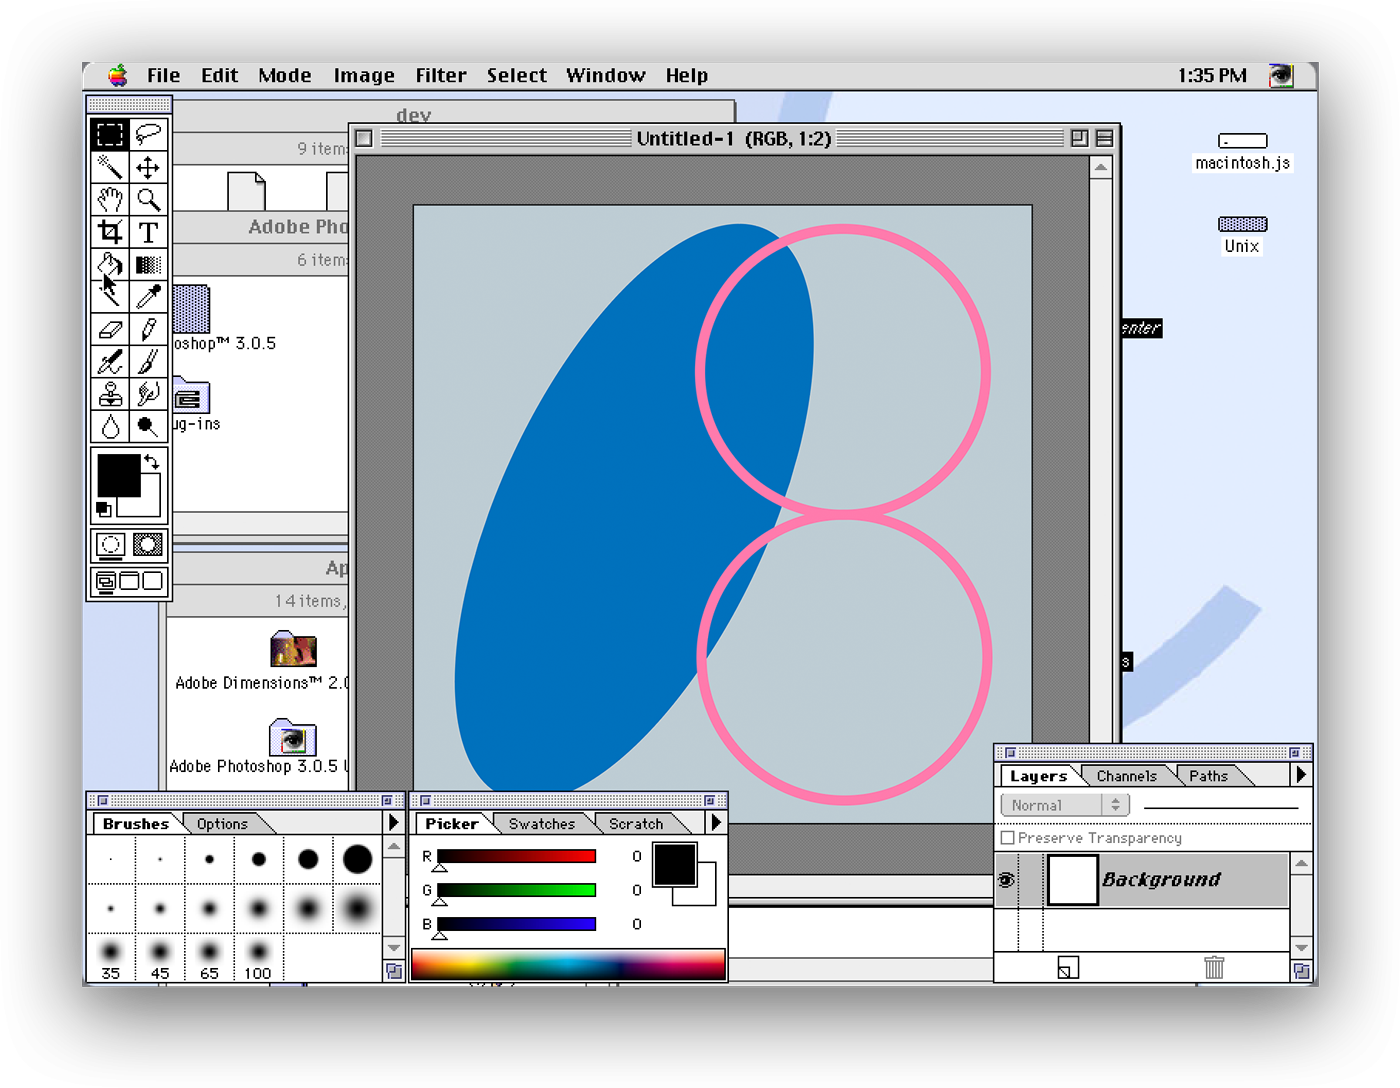This screenshot has height=1088, width=1400.
Task: Open the Normal blend mode dropdown
Action: [x=1065, y=805]
